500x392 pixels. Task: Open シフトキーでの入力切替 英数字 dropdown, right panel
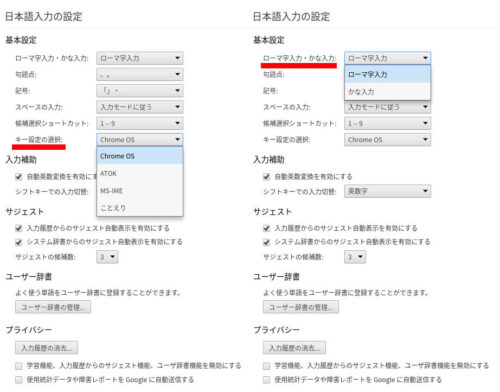click(388, 191)
